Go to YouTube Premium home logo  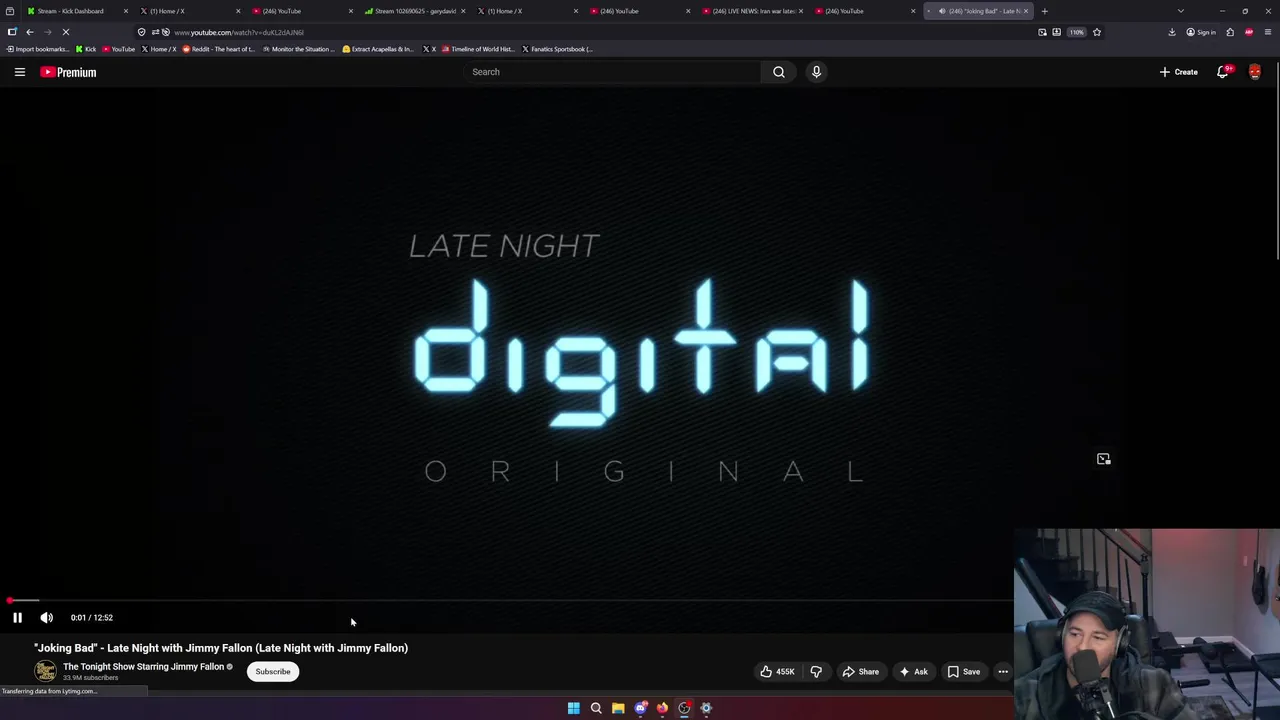pyautogui.click(x=68, y=72)
